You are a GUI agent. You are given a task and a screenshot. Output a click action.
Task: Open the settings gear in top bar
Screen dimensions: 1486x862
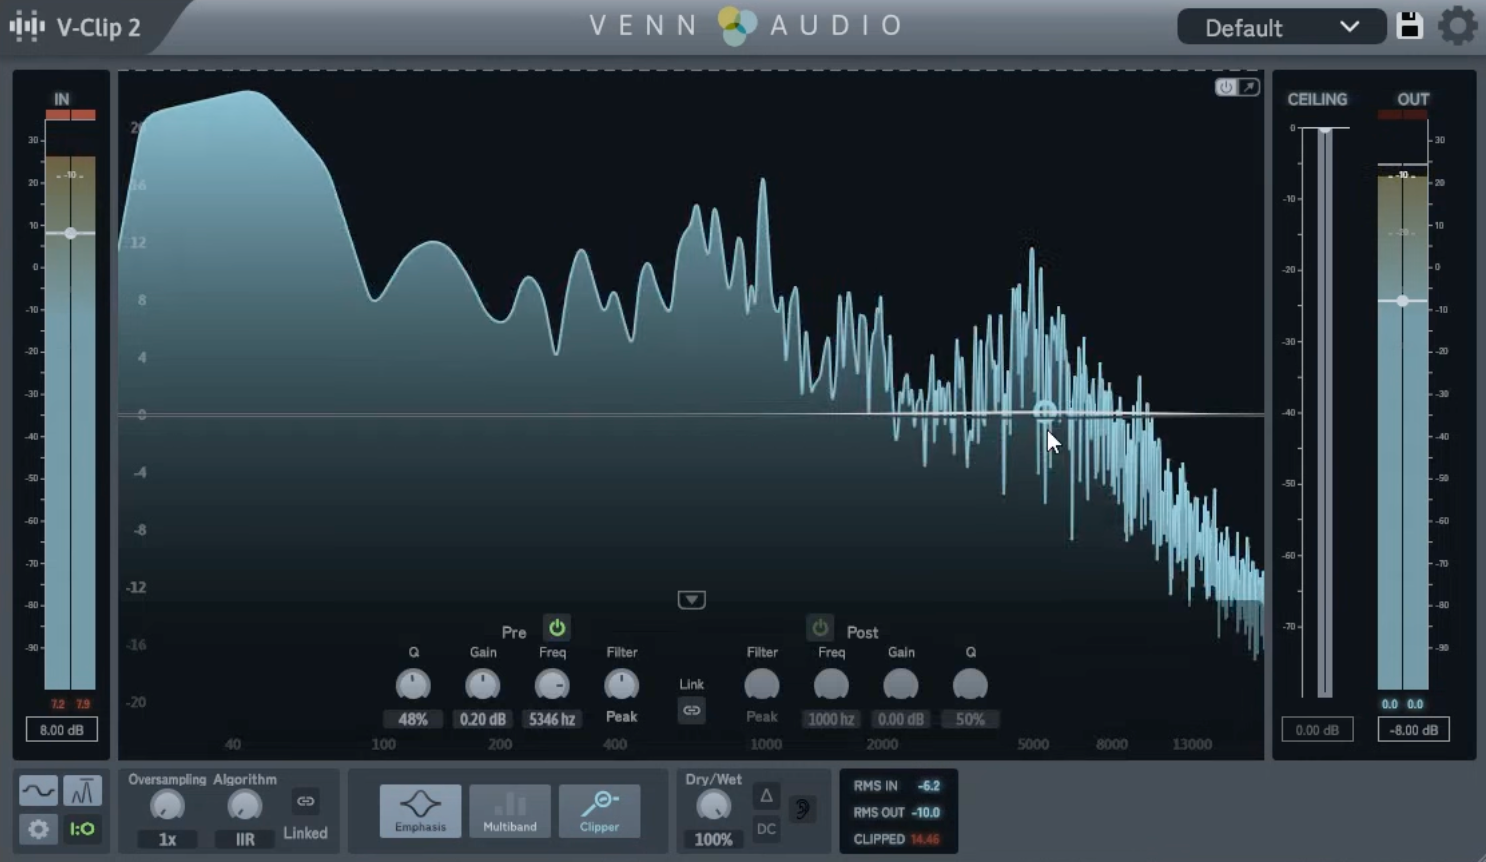coord(1457,26)
